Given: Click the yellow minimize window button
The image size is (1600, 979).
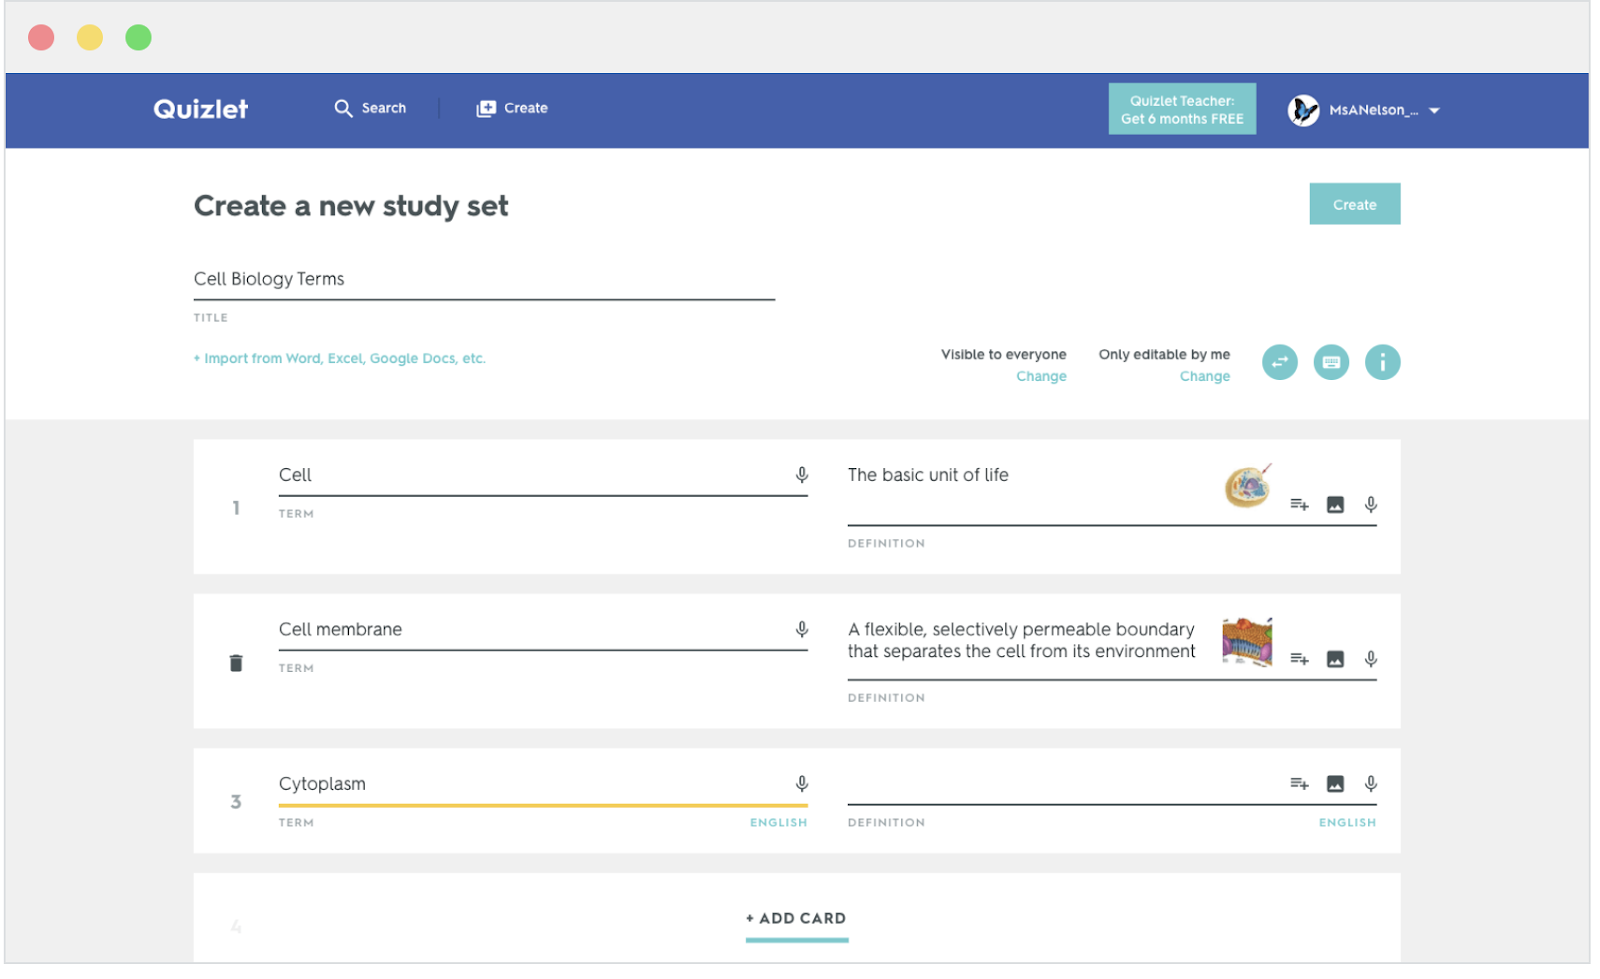Looking at the screenshot, I should (x=90, y=37).
